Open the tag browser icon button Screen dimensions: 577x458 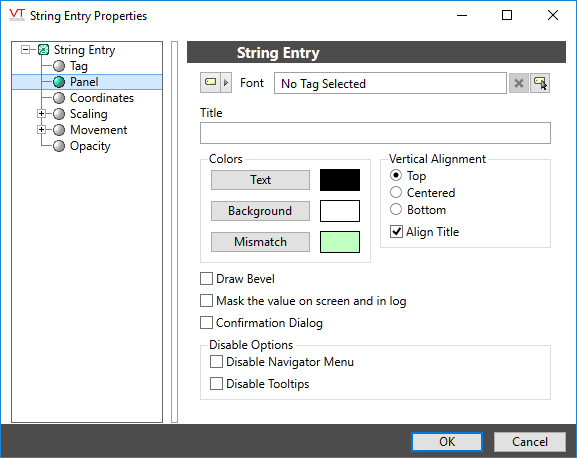pos(540,83)
